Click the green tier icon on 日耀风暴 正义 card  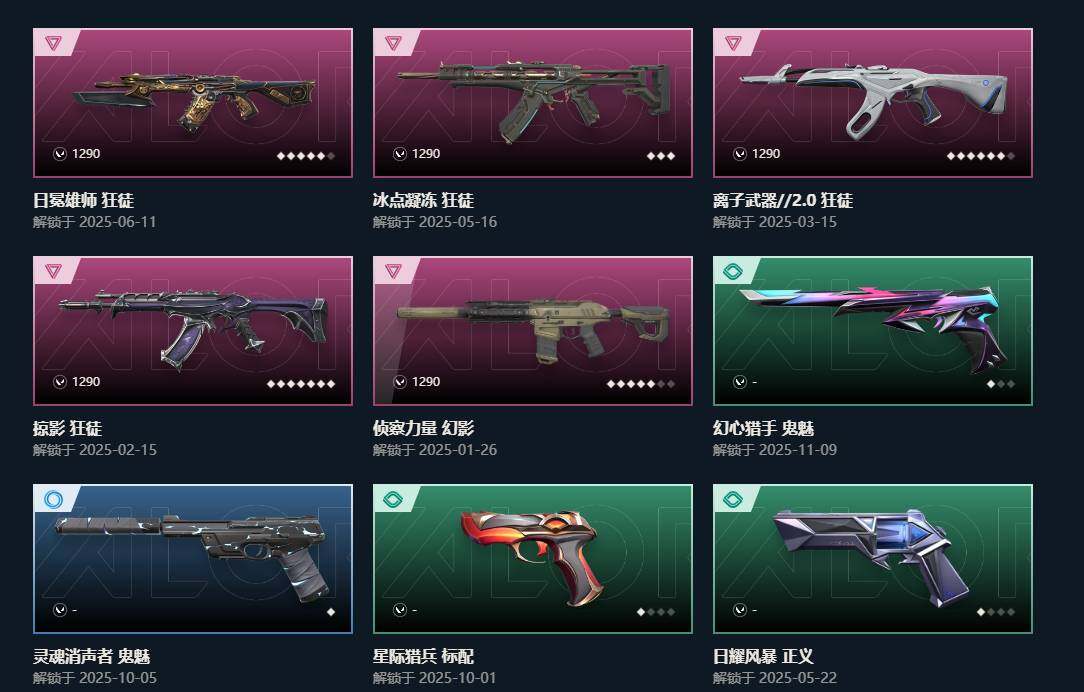tap(733, 498)
